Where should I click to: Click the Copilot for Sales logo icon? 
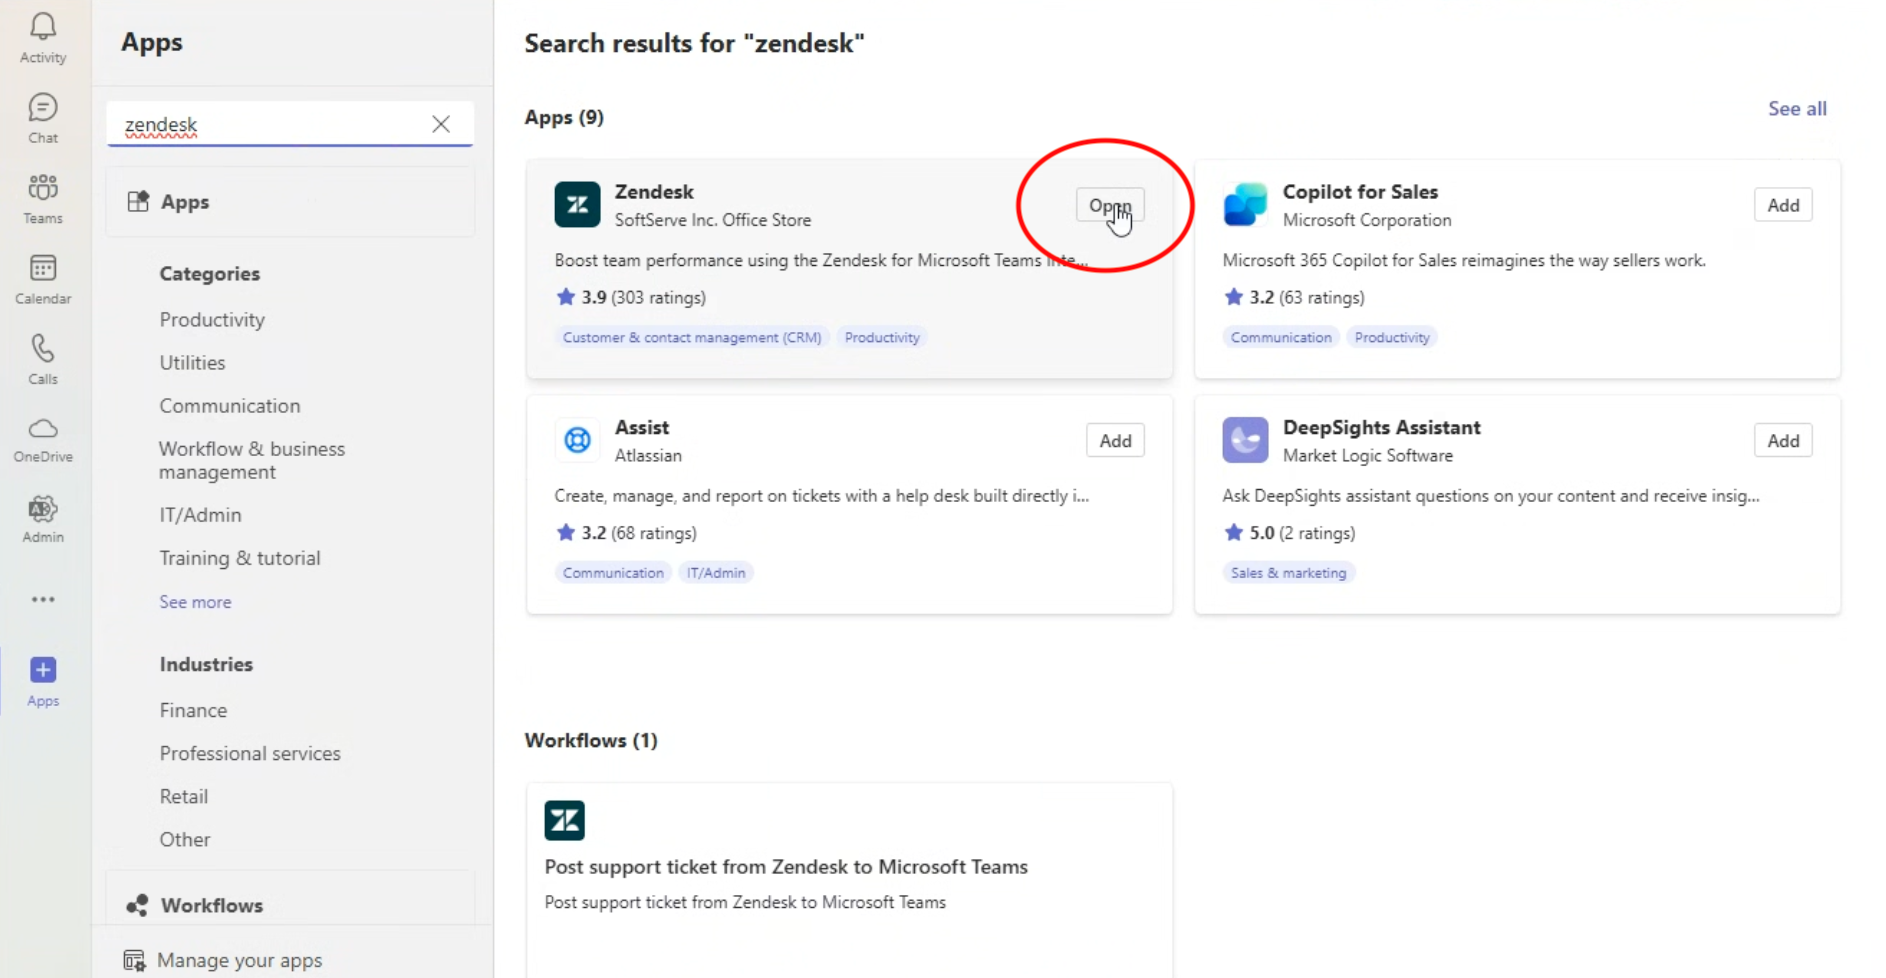point(1245,205)
